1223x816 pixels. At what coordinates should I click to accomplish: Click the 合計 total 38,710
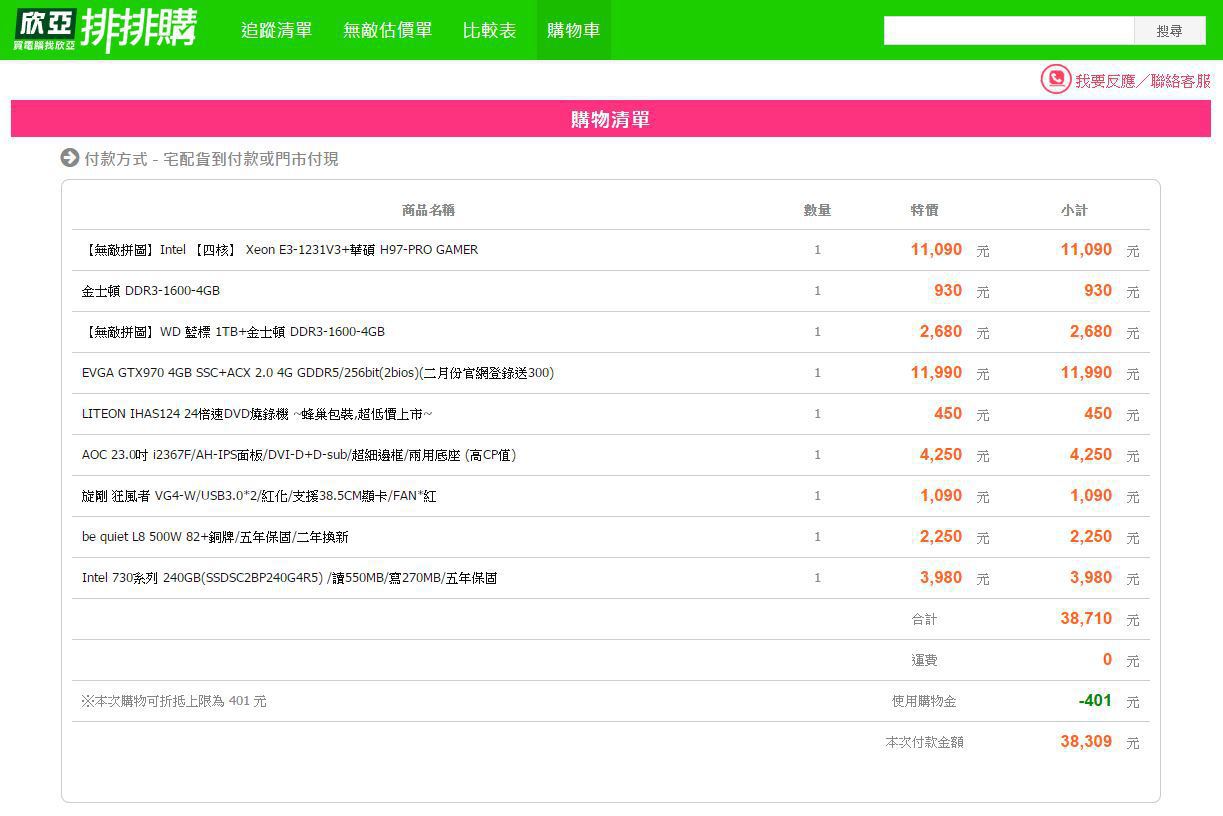coord(1086,619)
